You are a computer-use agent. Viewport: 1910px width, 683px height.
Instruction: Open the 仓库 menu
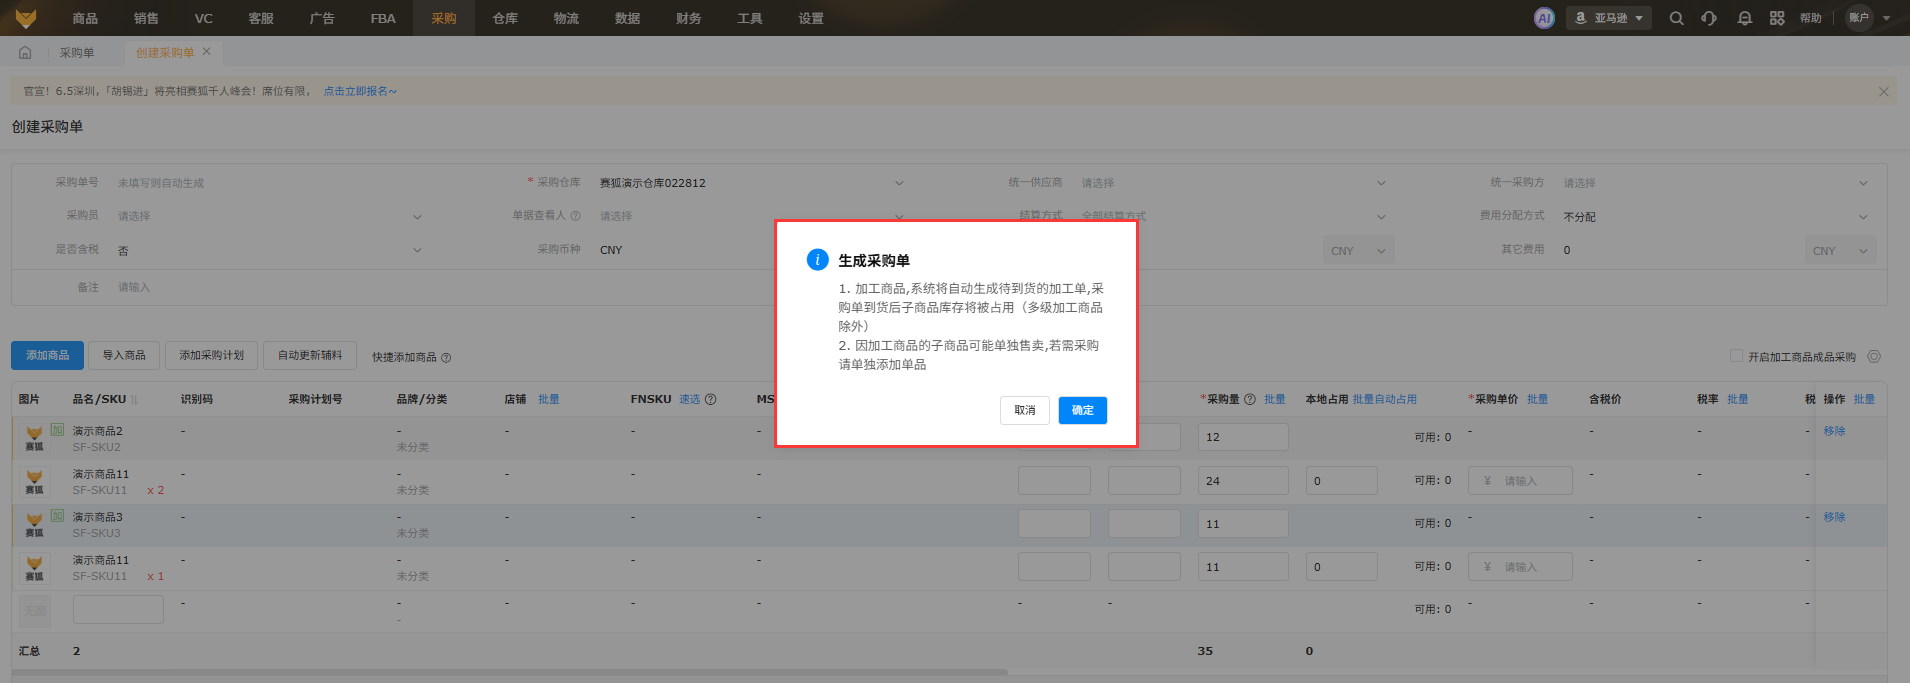tap(505, 18)
